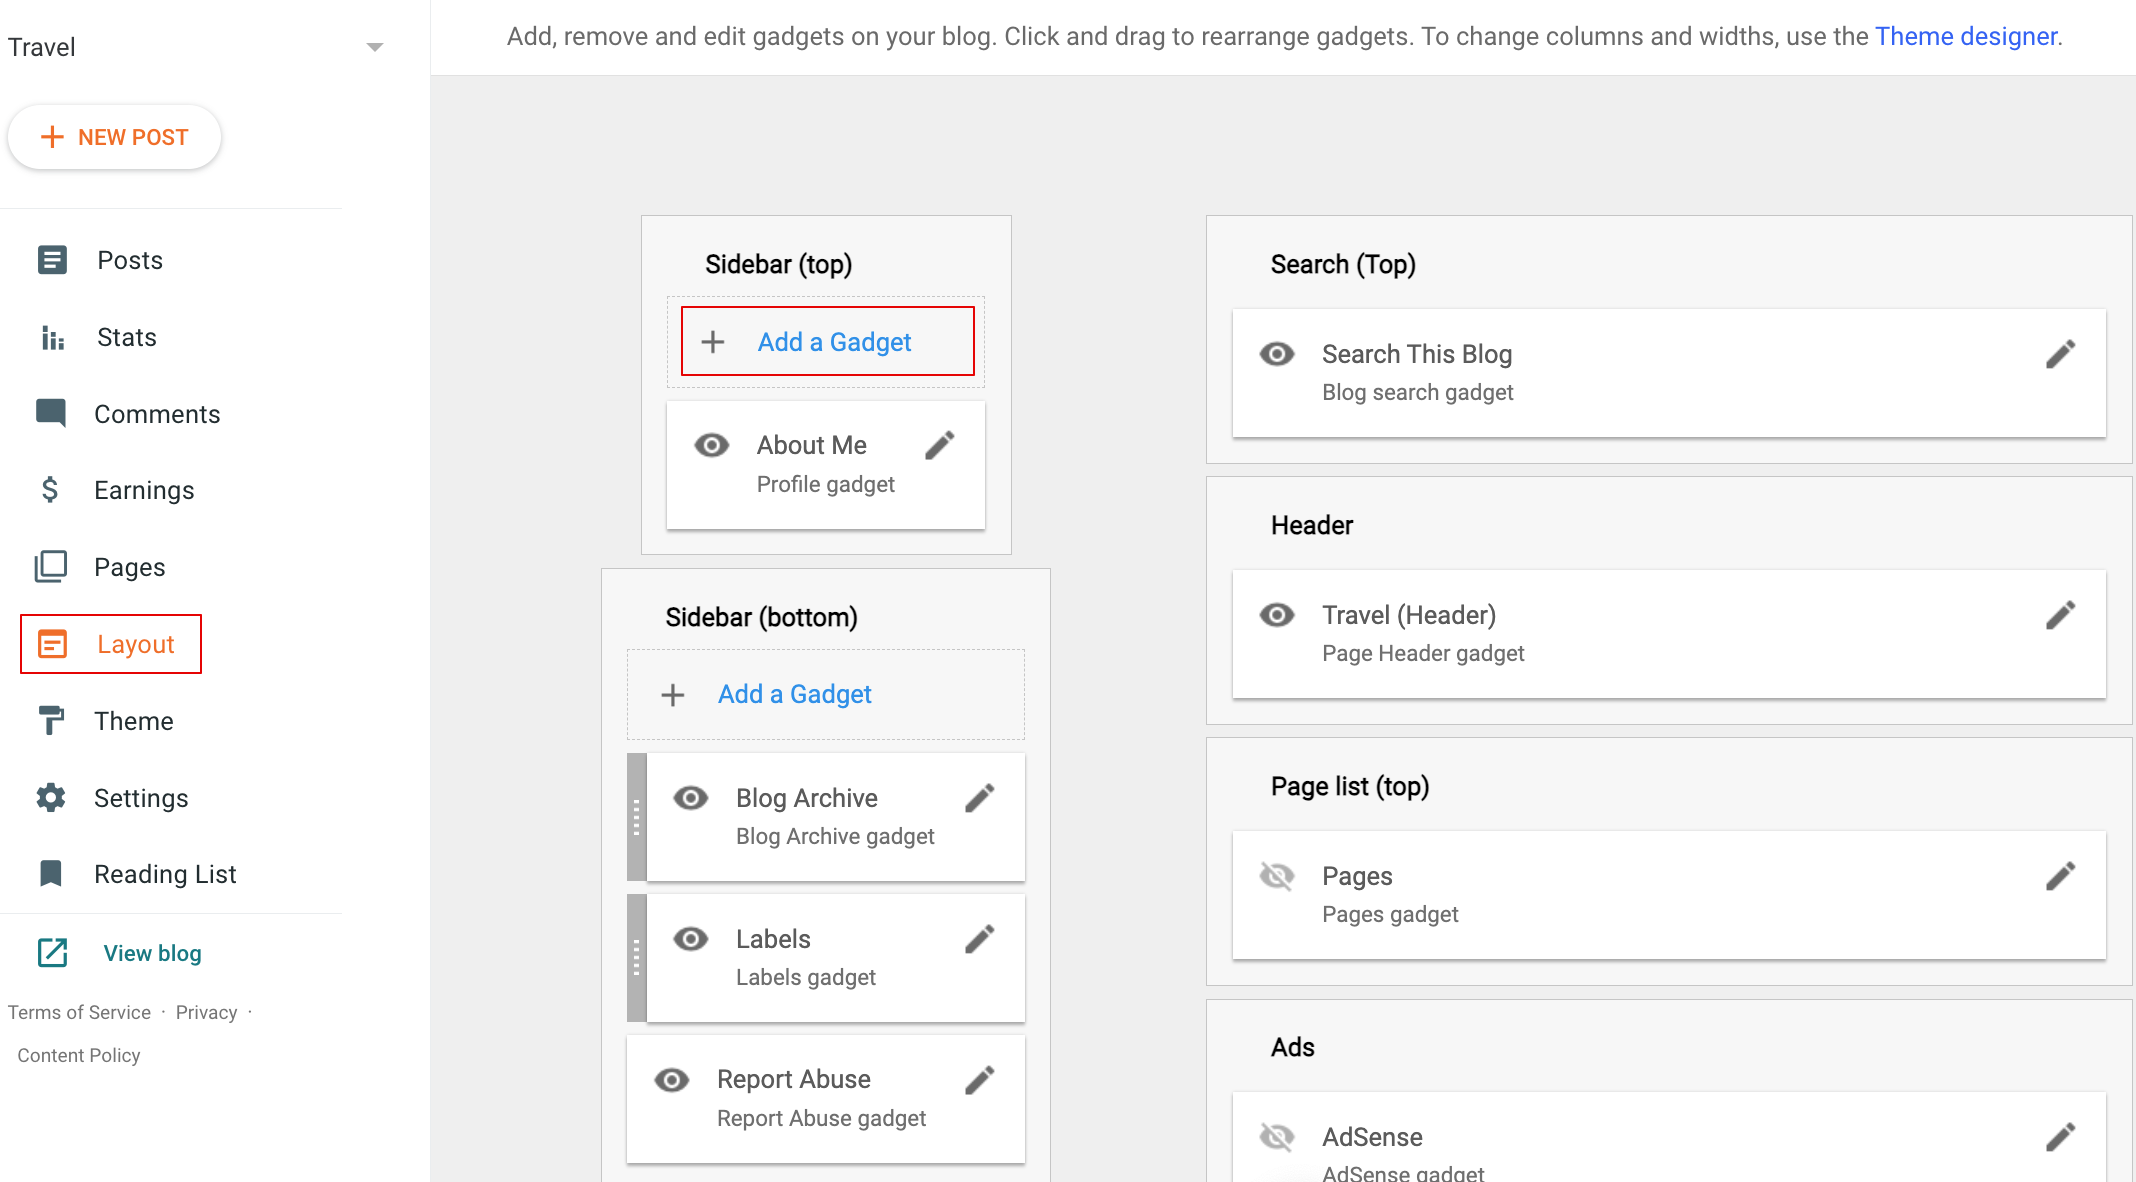Edit the AdSense gadget
Viewport: 2136px width, 1182px height.
pyautogui.click(x=2061, y=1137)
